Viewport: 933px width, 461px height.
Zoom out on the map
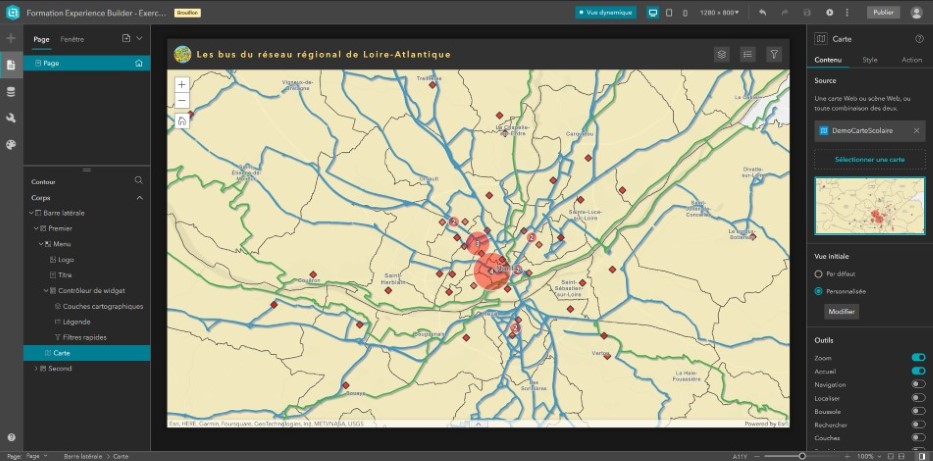182,100
